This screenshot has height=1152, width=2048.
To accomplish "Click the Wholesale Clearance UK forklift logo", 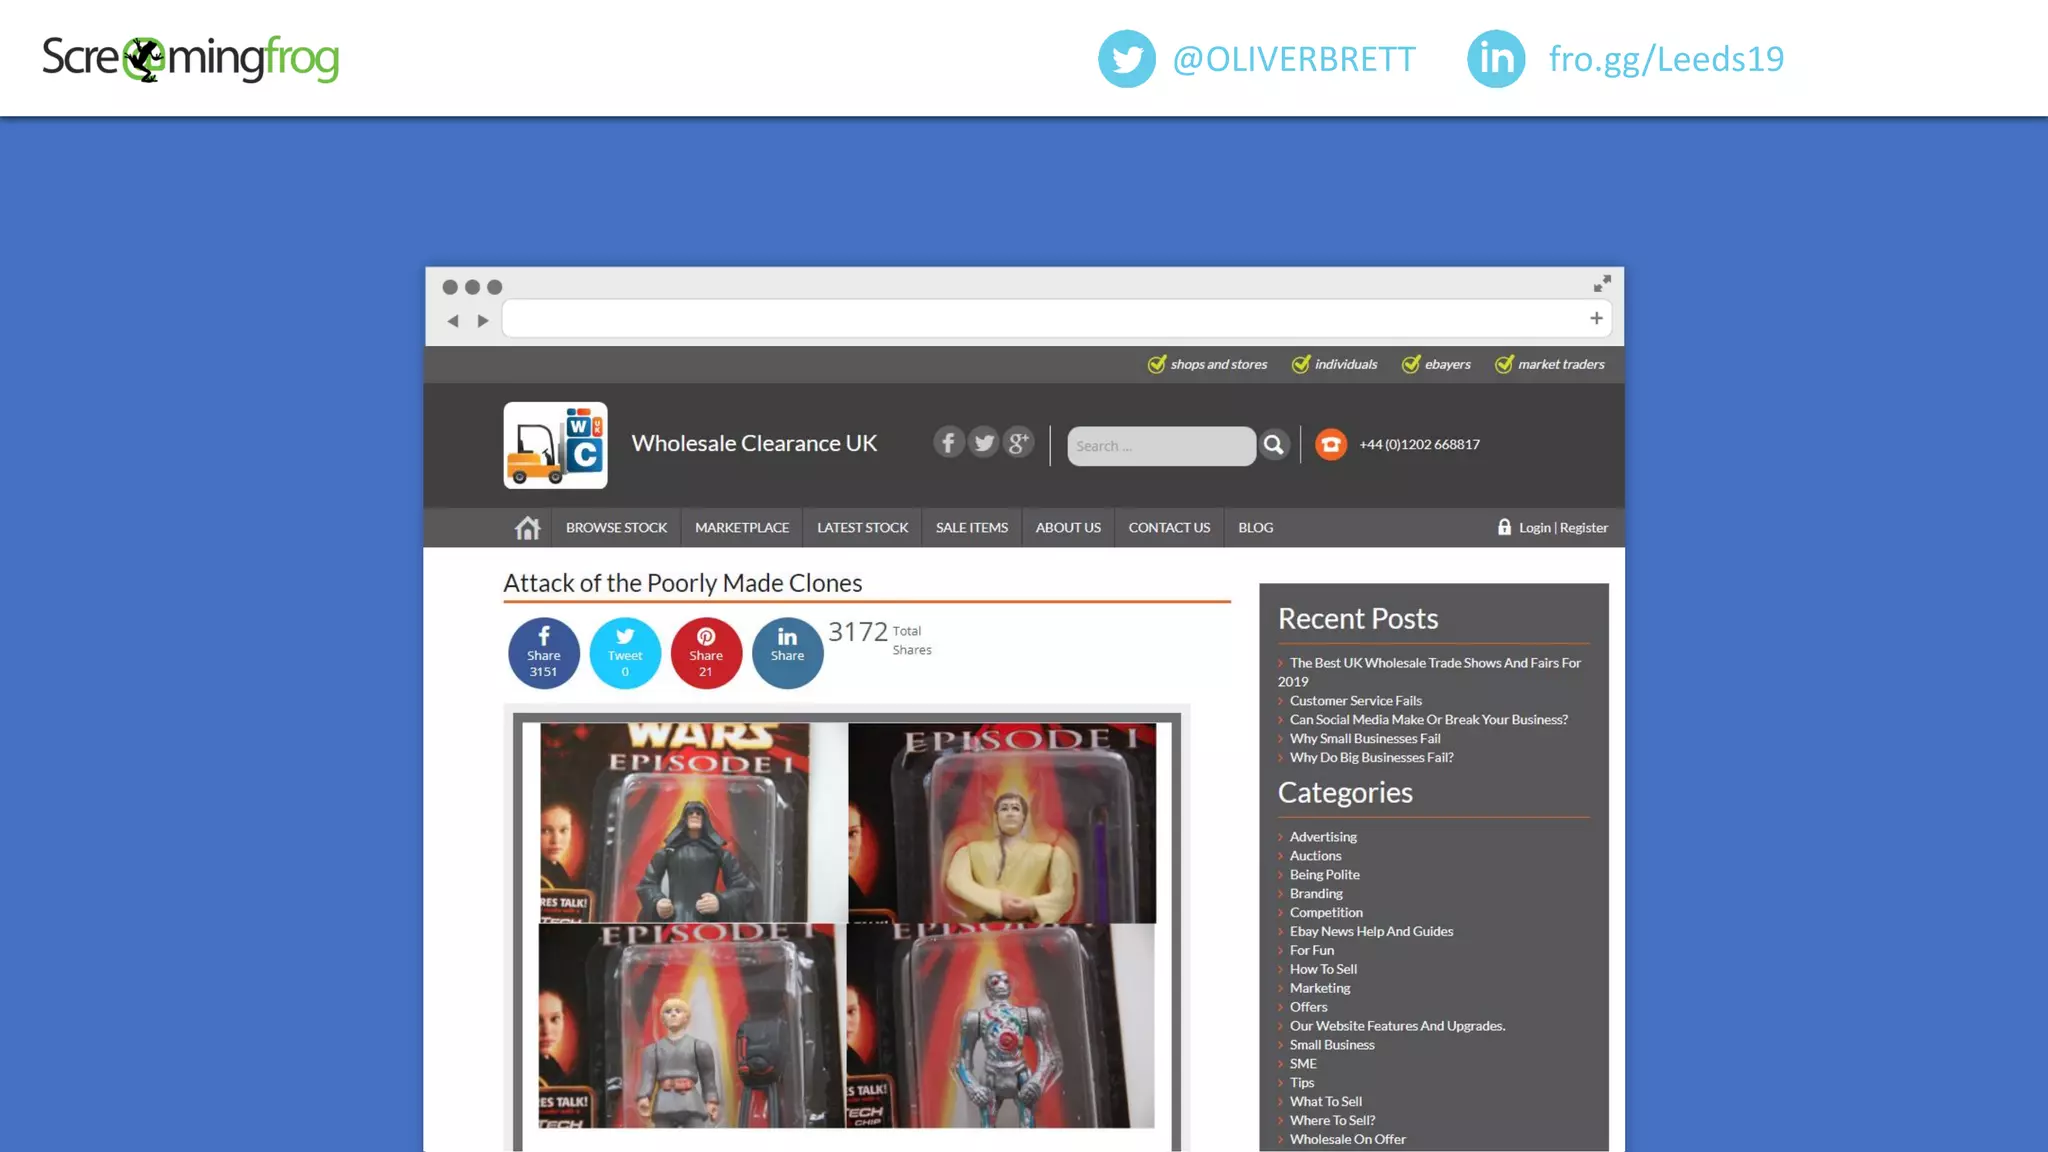I will pos(555,445).
